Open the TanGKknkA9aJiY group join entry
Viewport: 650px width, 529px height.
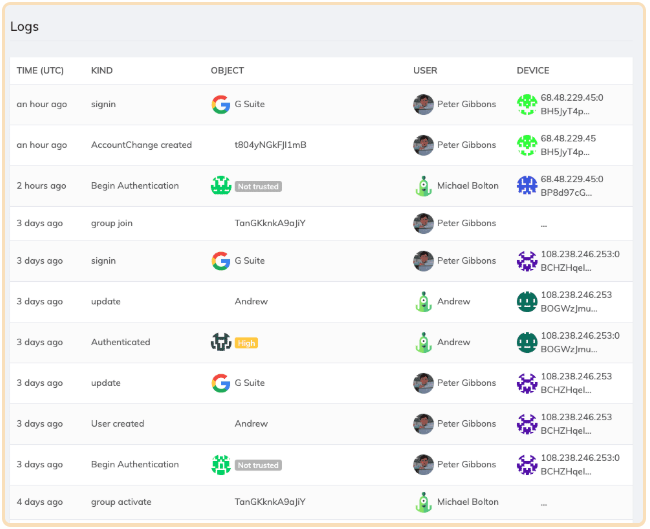coord(269,223)
